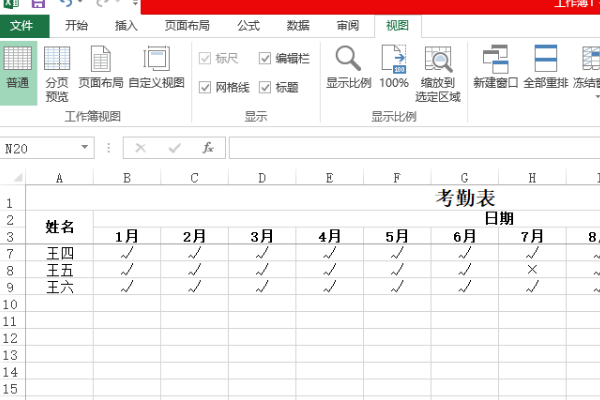Arrange All windows (全部重排)
Screen dimensions: 600x400
(x=546, y=67)
